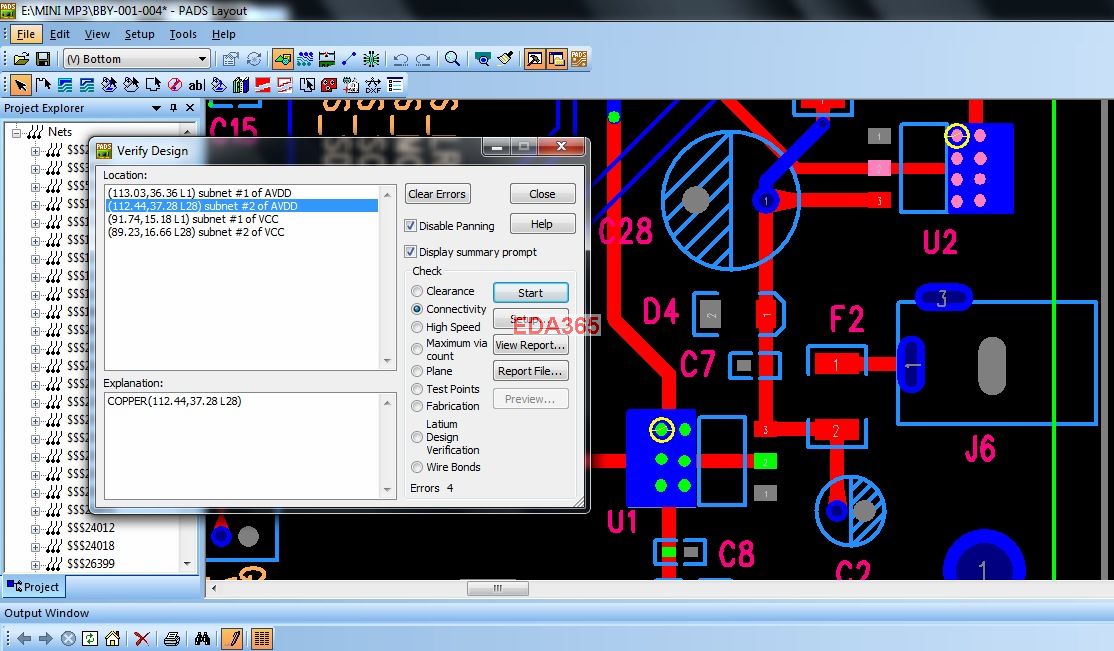The width and height of the screenshot is (1114, 651).
Task: Select Plane check option
Action: pyautogui.click(x=417, y=371)
